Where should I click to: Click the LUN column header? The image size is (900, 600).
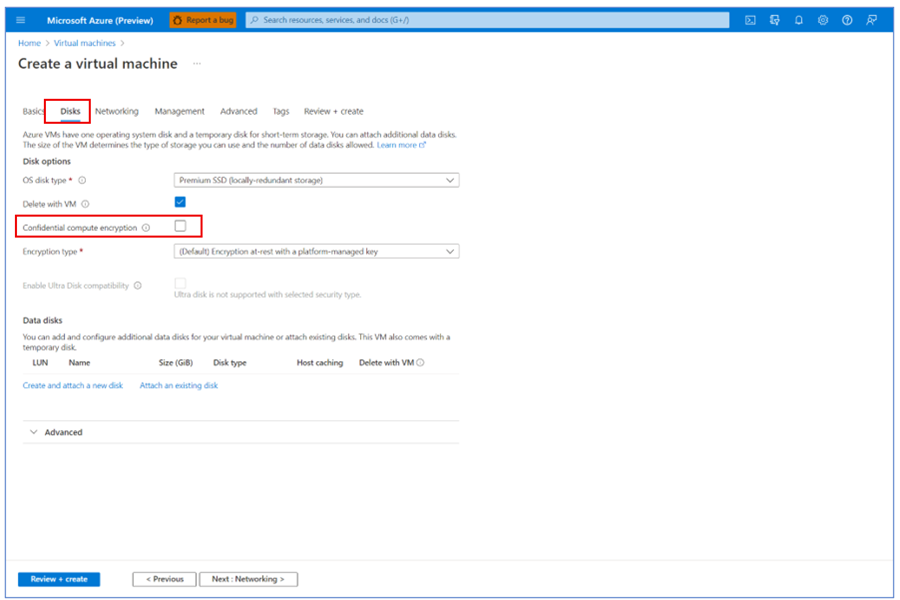click(x=40, y=363)
